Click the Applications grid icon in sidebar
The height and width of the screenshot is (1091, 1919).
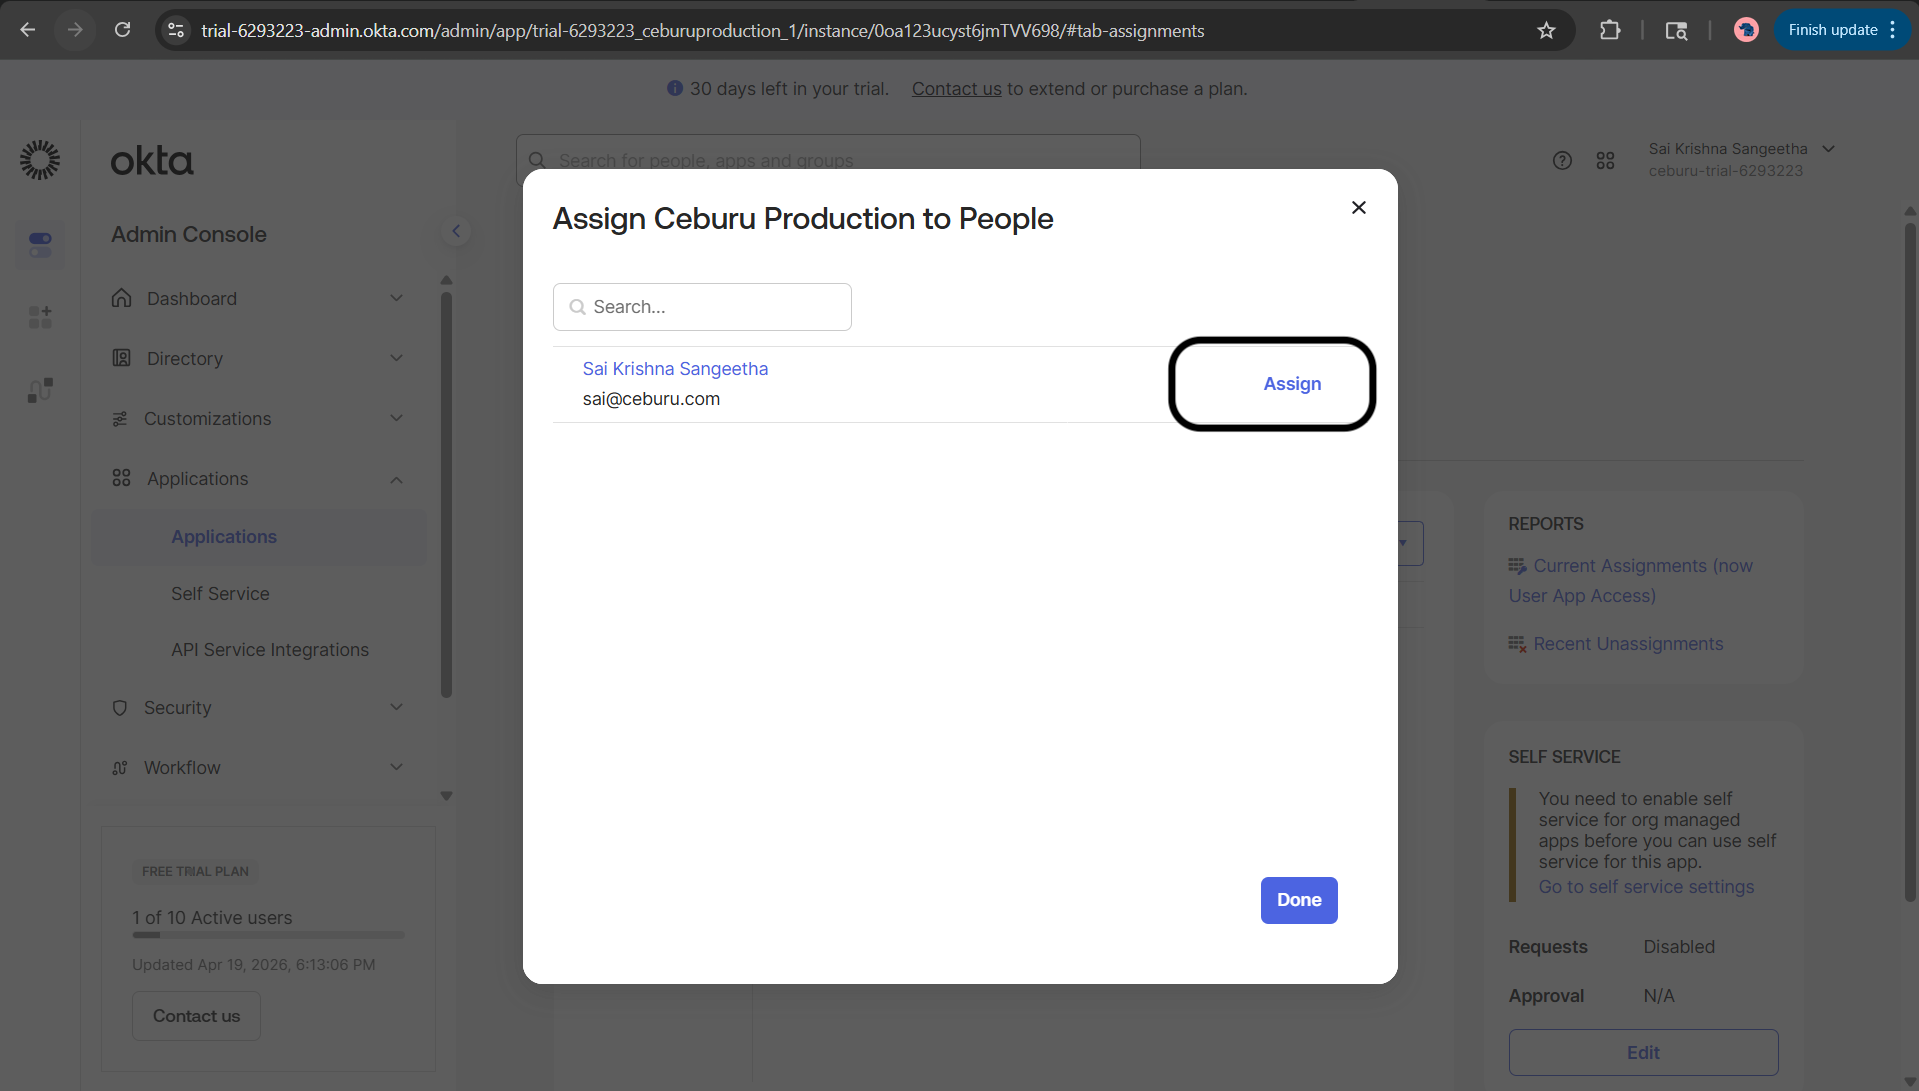pyautogui.click(x=121, y=478)
